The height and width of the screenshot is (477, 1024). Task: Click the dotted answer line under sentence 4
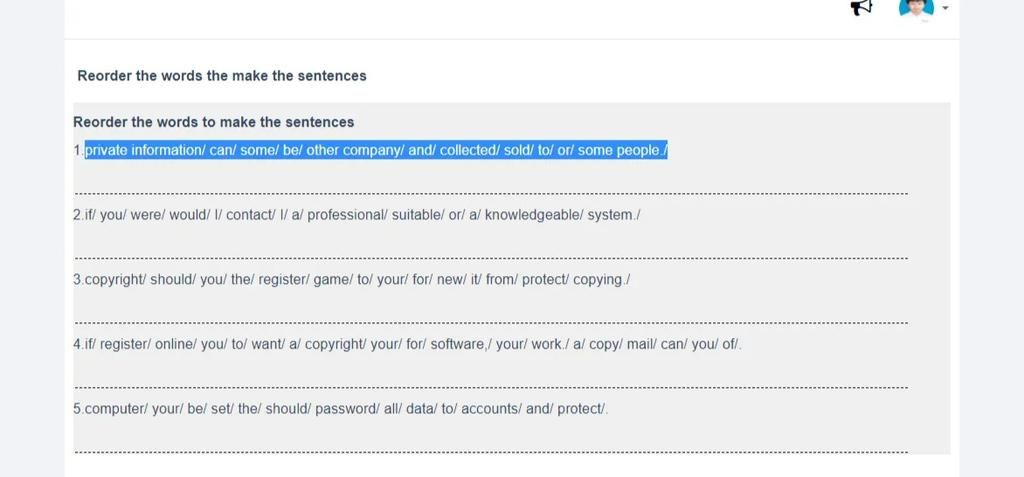pos(491,387)
